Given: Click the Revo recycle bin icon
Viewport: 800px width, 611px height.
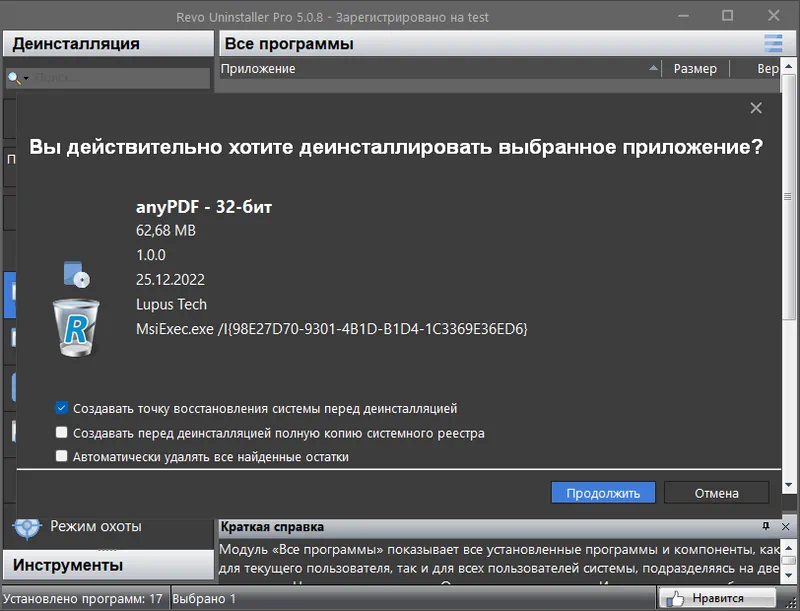Looking at the screenshot, I should 76,327.
